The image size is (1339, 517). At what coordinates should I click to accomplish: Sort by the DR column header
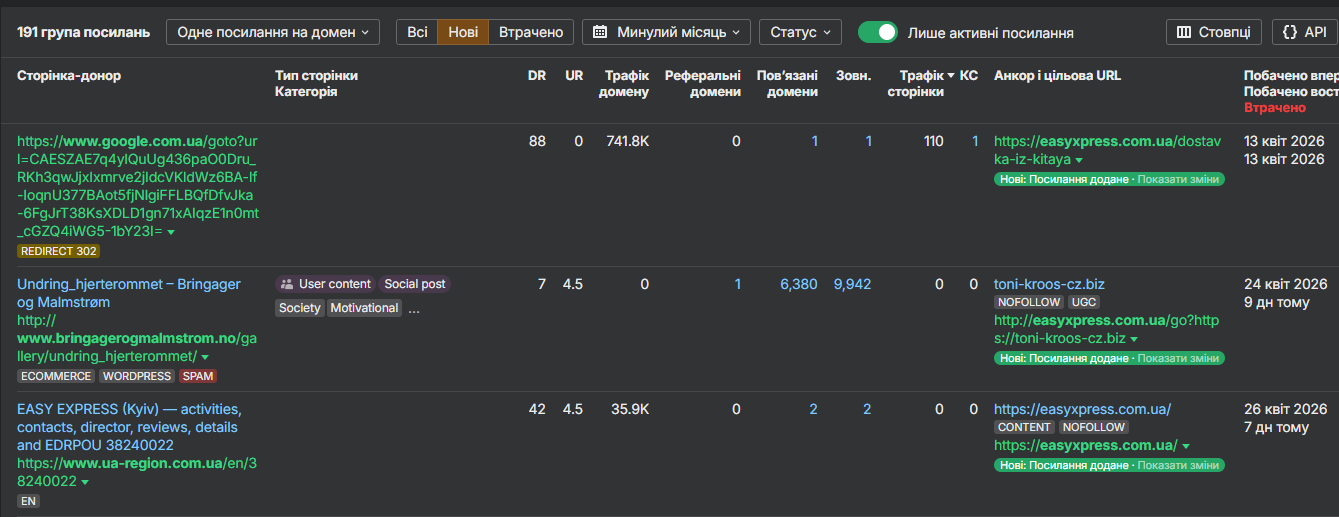pos(537,75)
